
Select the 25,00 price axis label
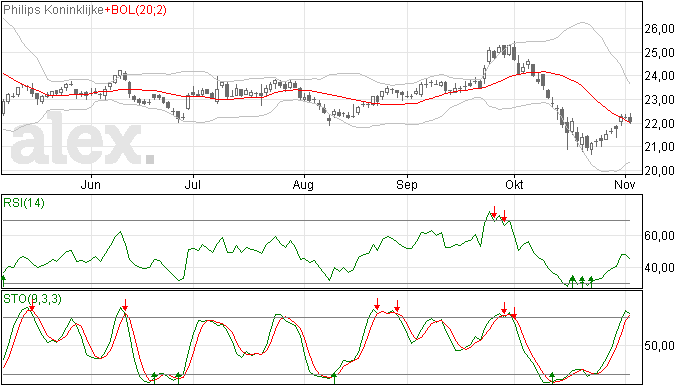pyautogui.click(x=660, y=53)
